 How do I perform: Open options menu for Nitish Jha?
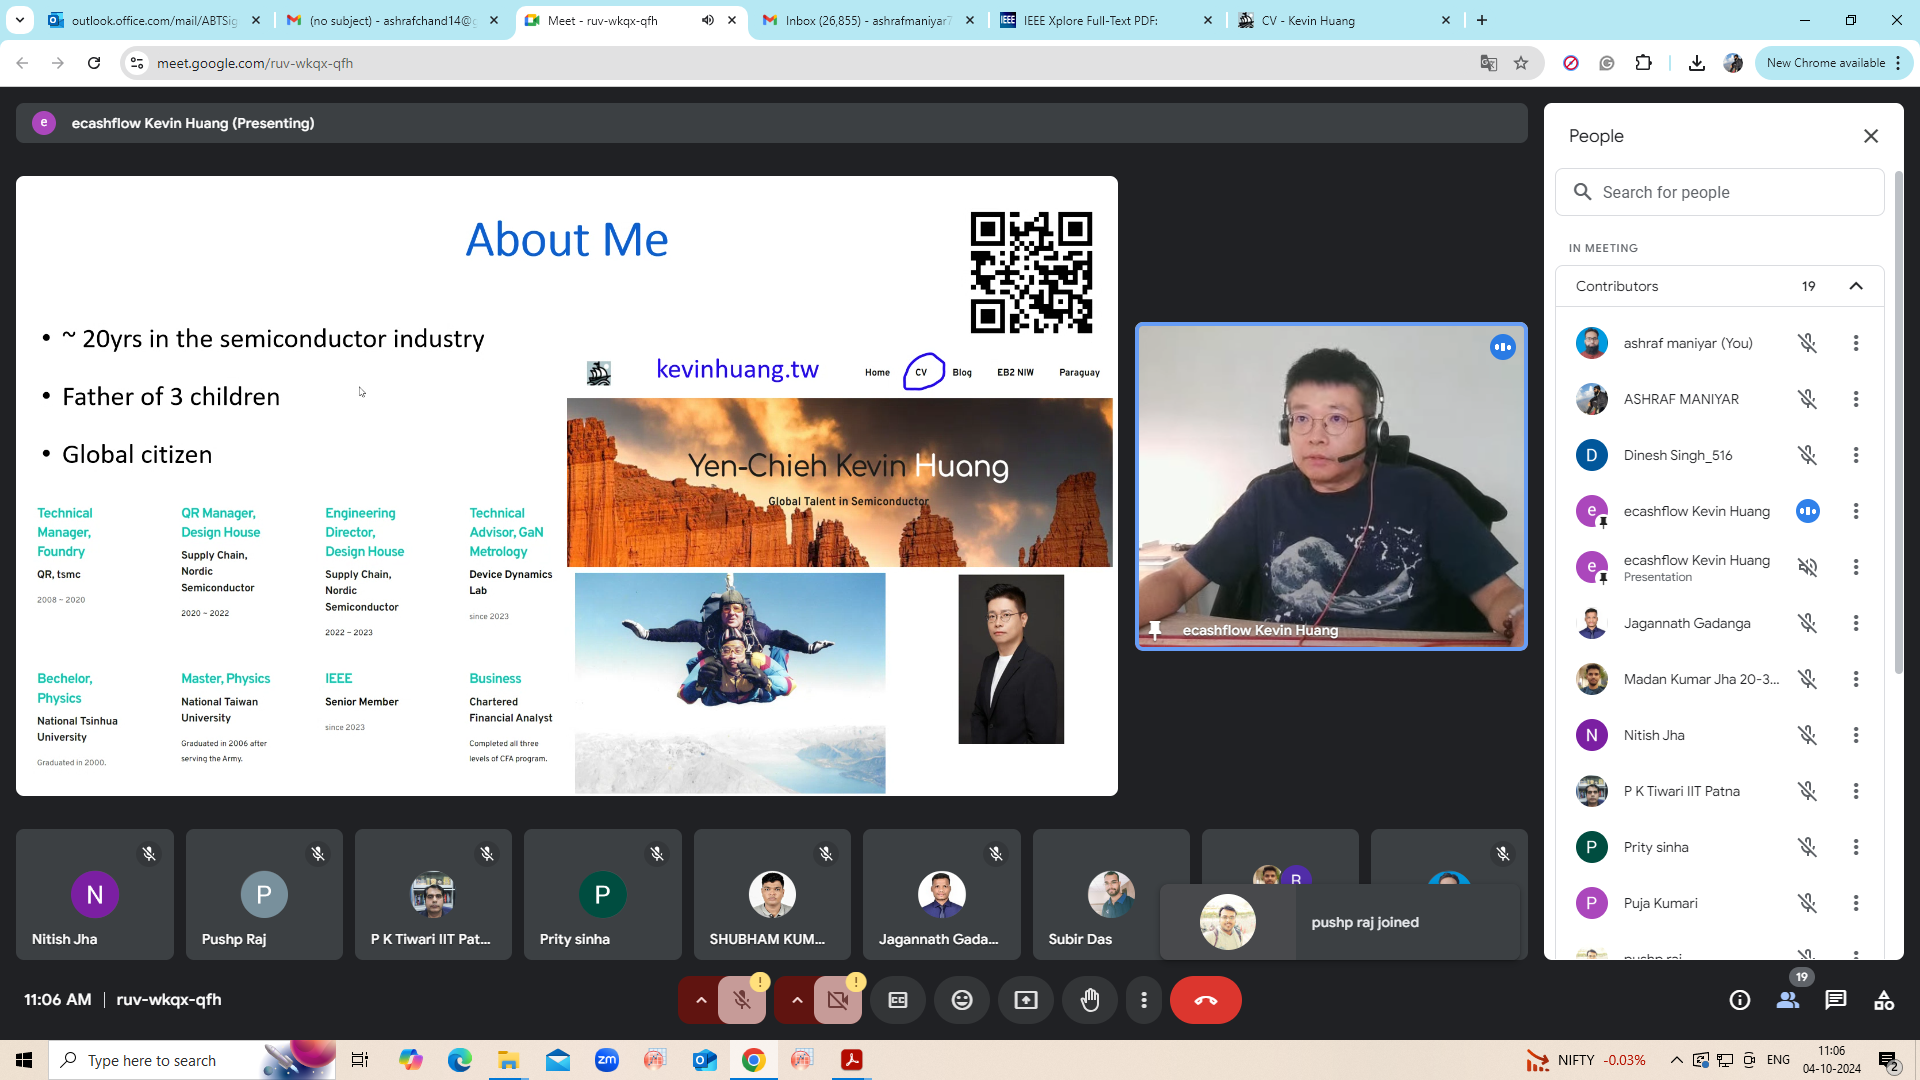coord(1856,735)
